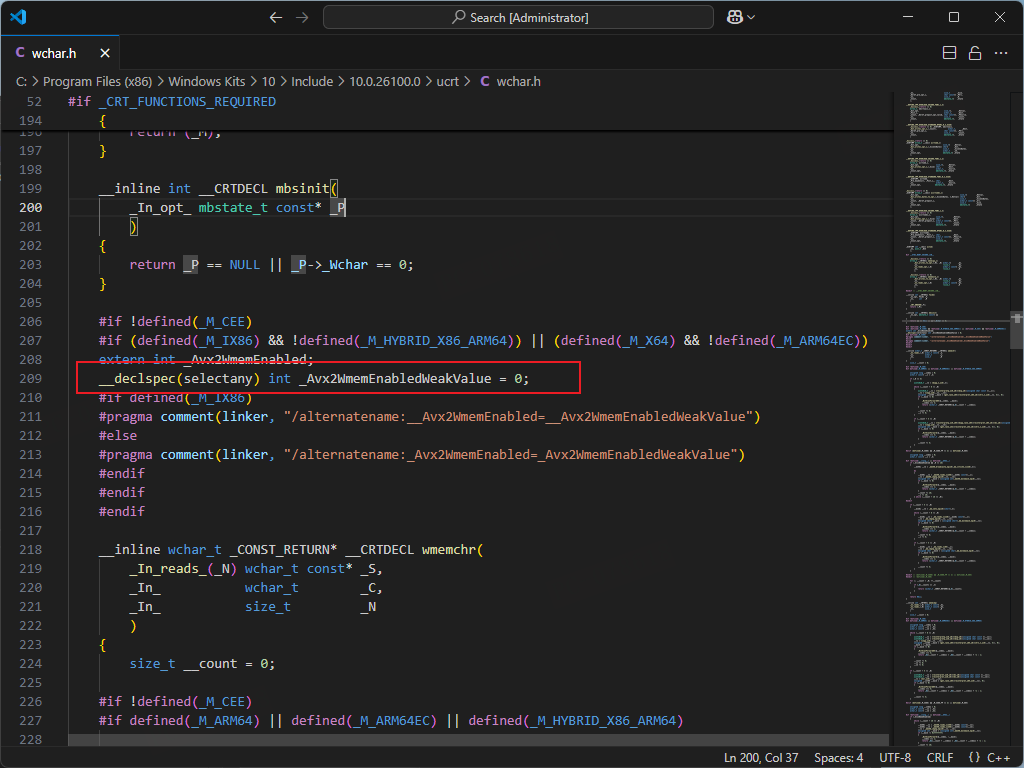Click UTF-8 encoding in status bar
Image resolution: width=1024 pixels, height=768 pixels.
point(893,757)
